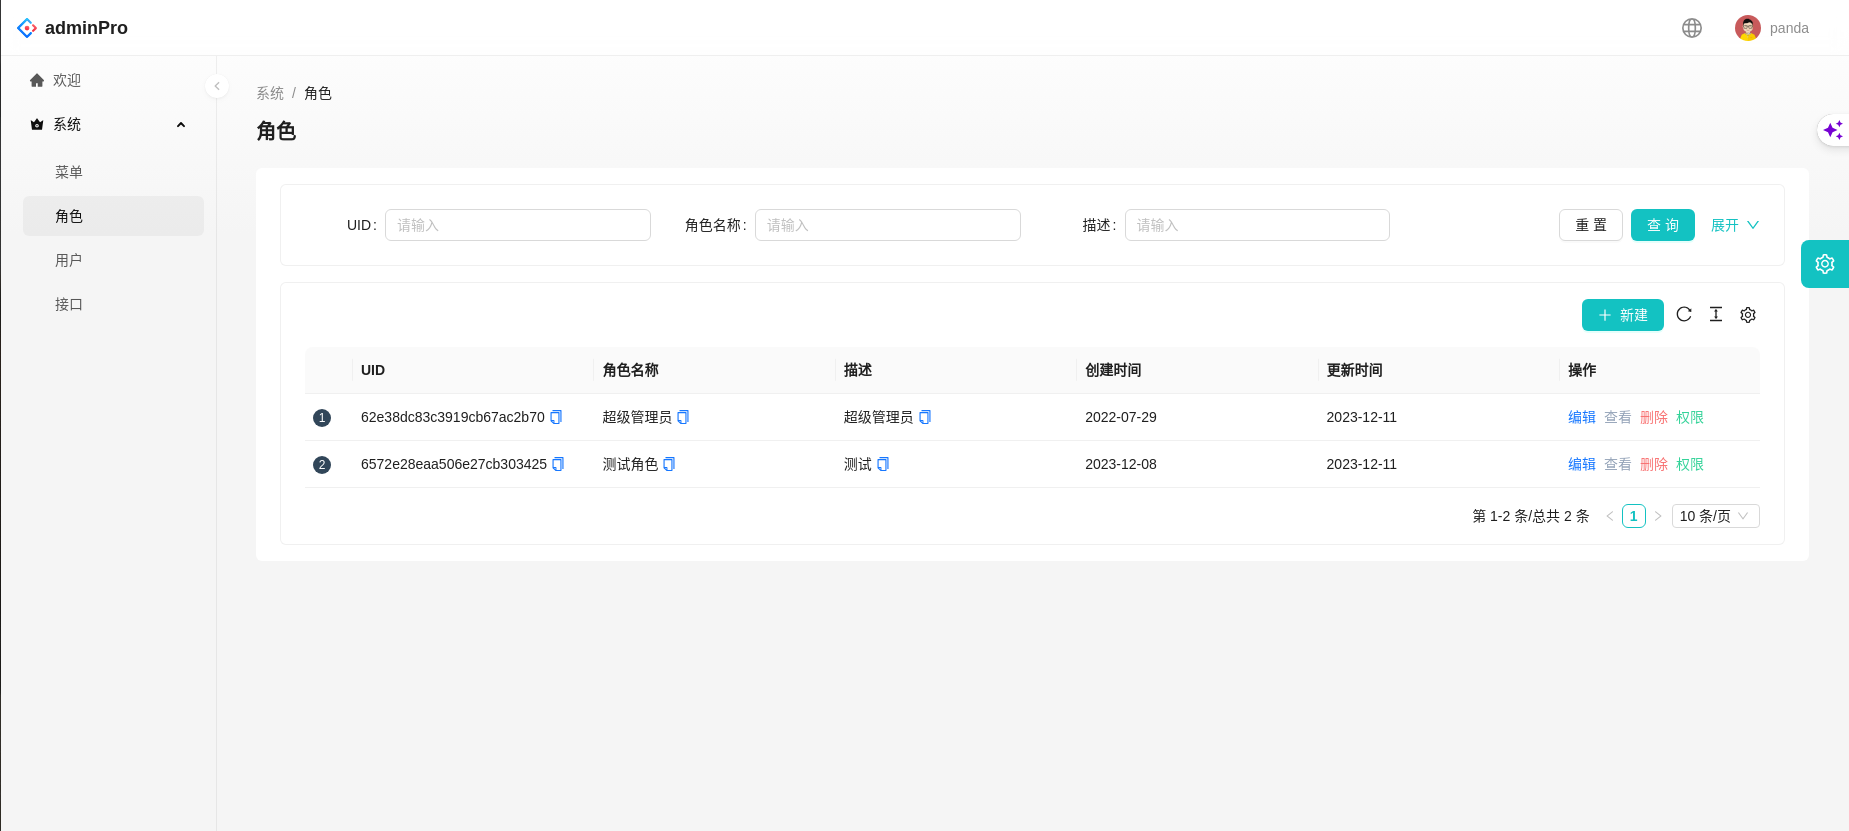Screen dimensions: 1849x831
Task: Click the crown icon beside 系统
Action: tap(37, 124)
